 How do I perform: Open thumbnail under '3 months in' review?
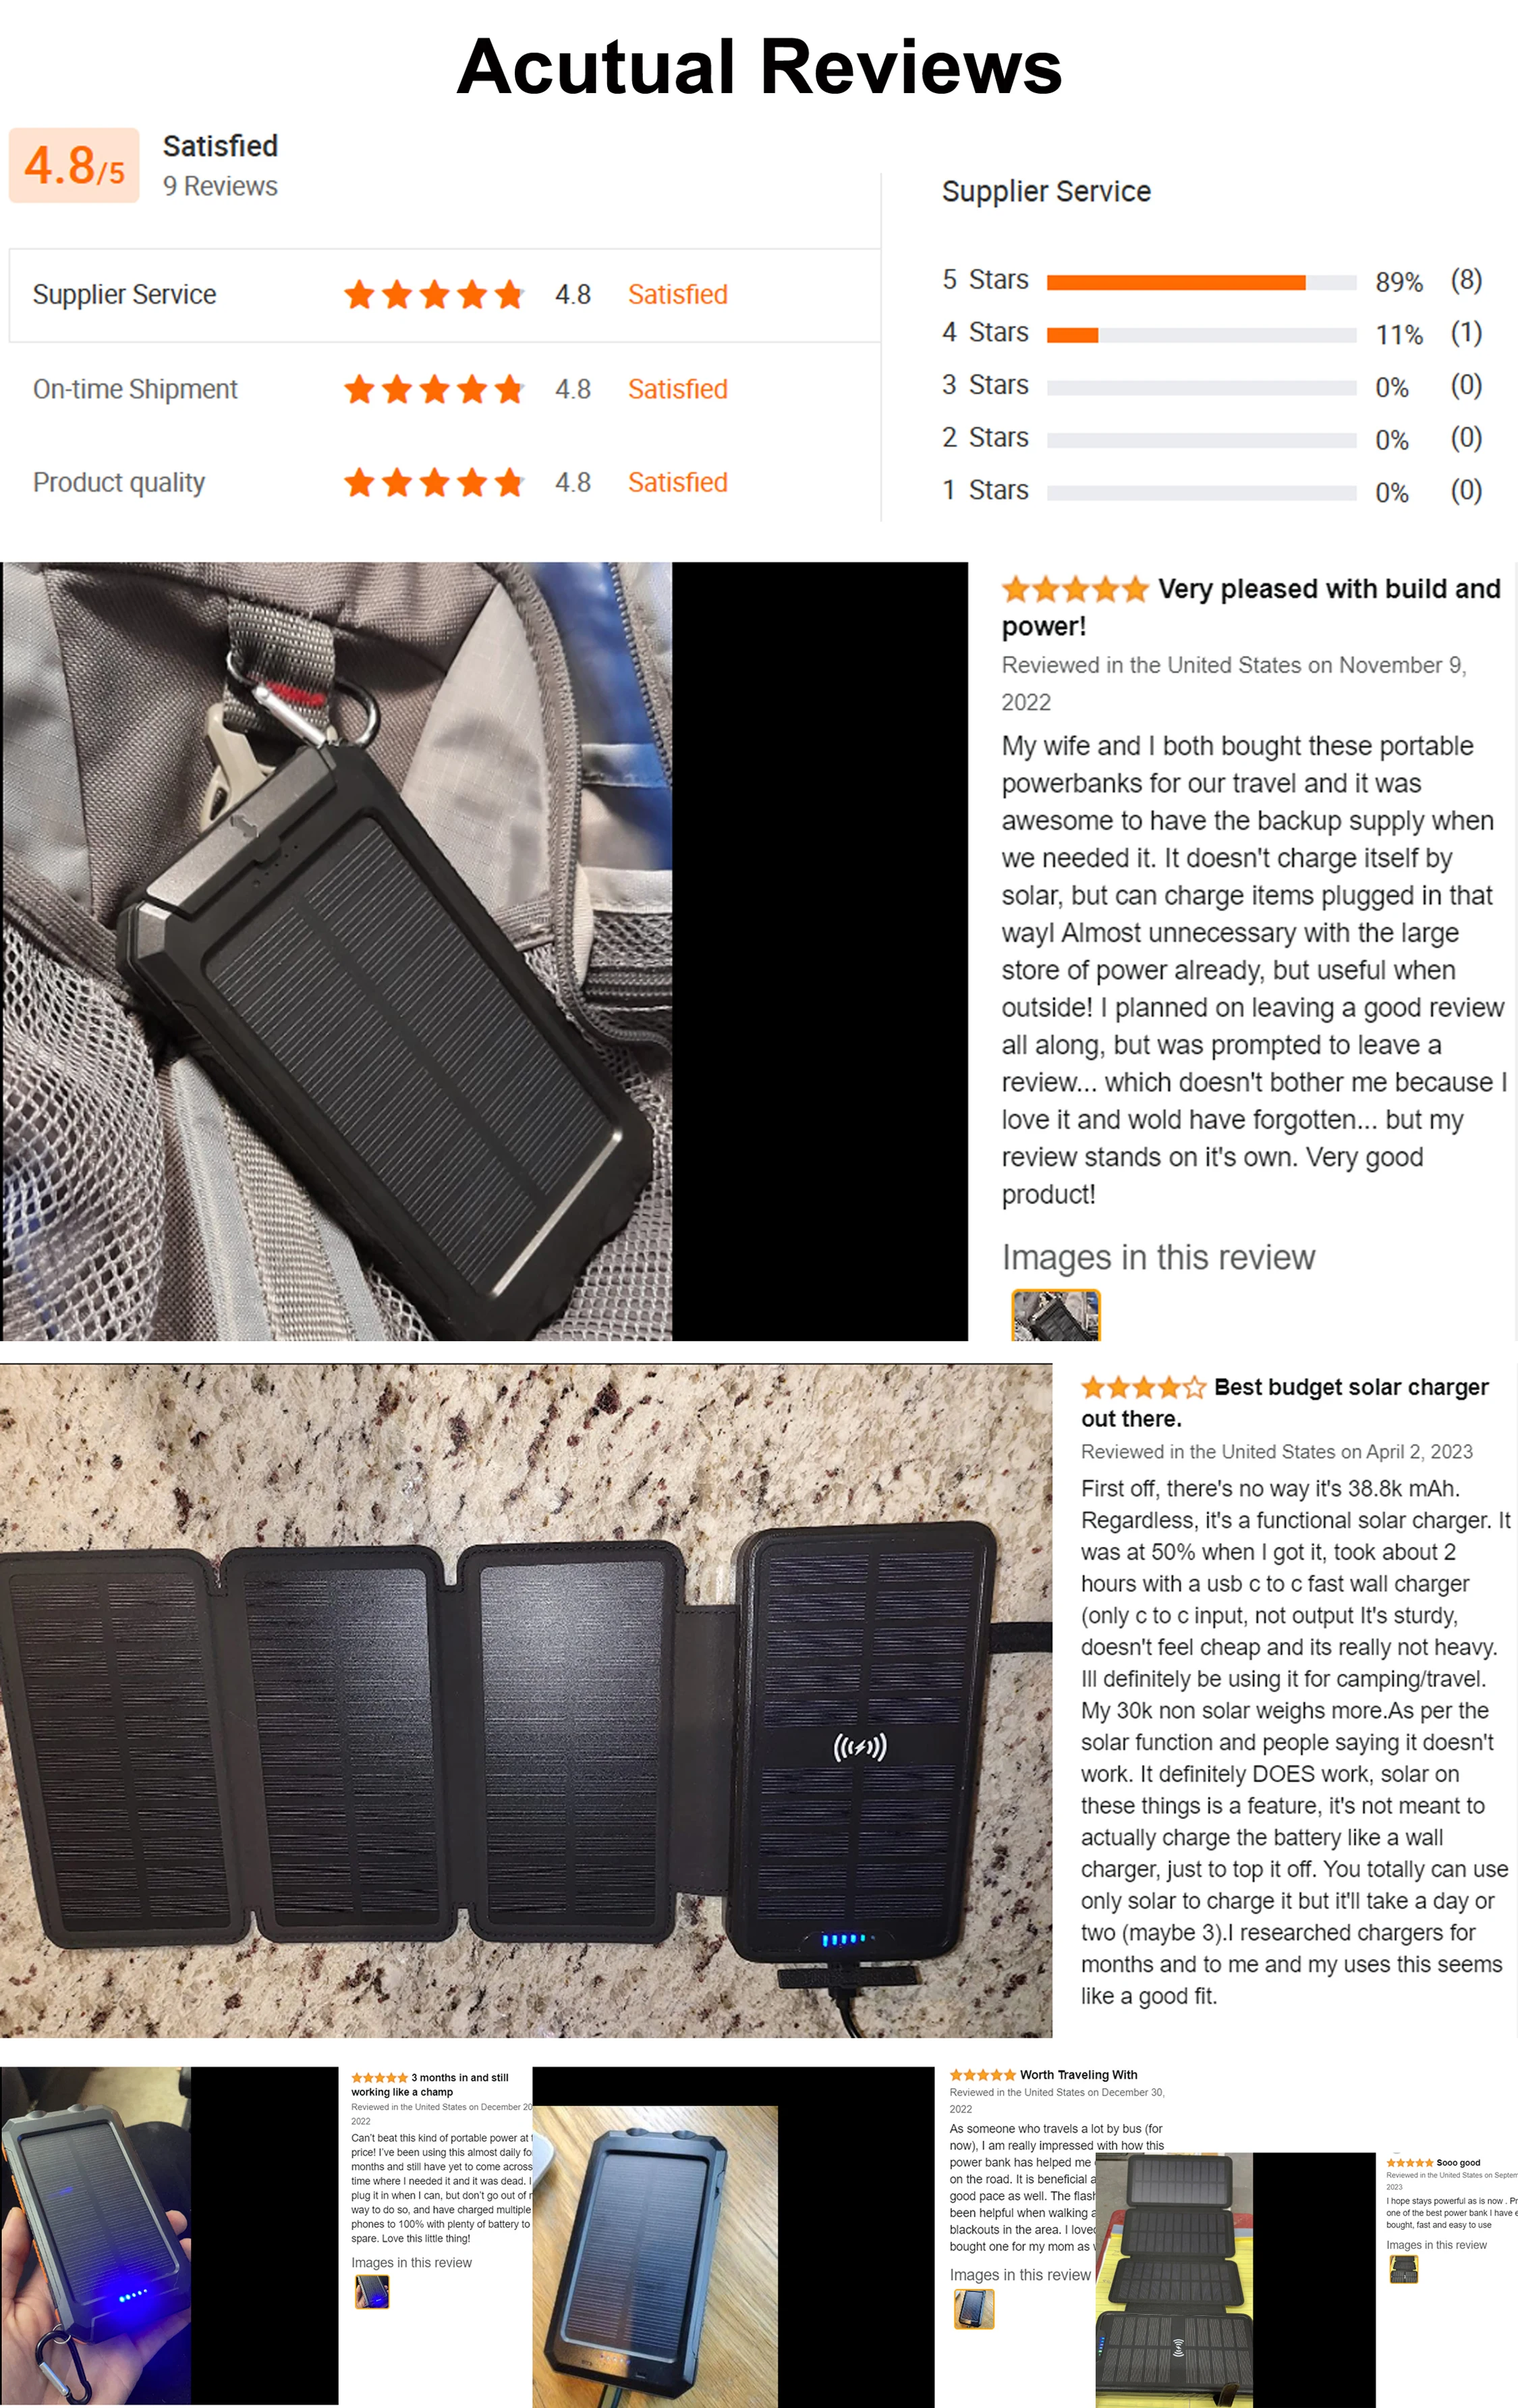[x=372, y=2291]
